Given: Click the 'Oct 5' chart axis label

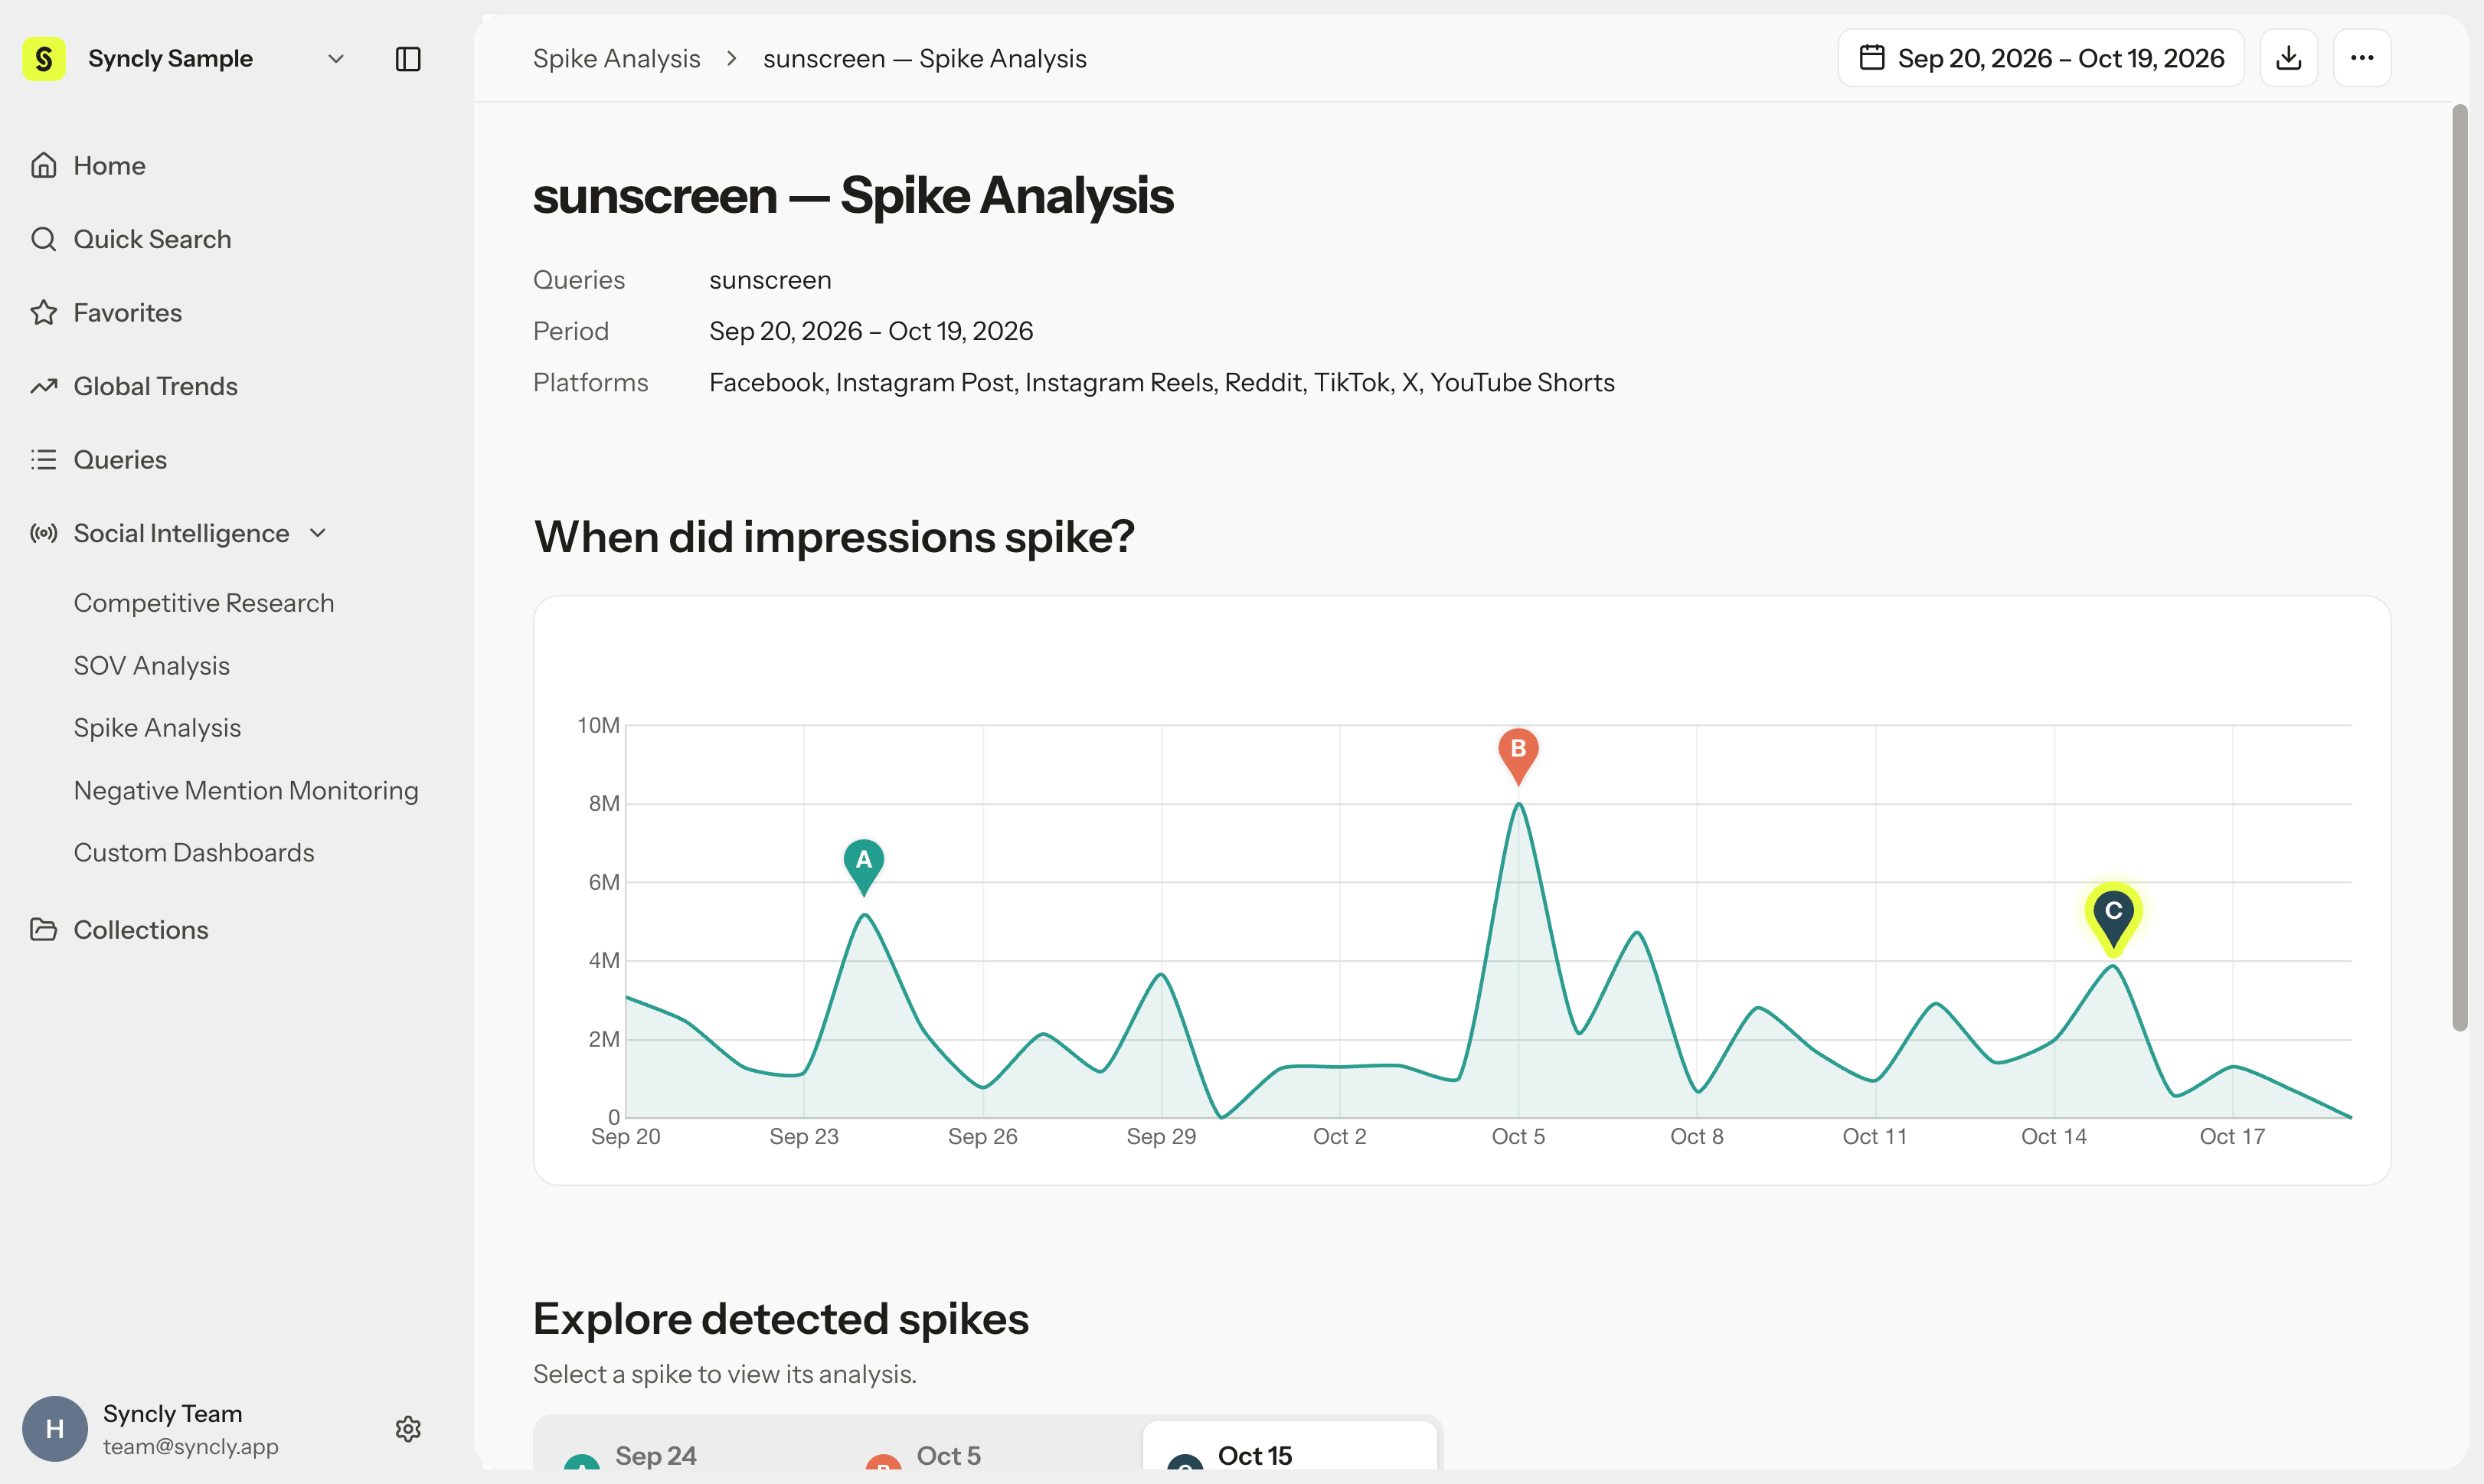Looking at the screenshot, I should coord(1518,1137).
